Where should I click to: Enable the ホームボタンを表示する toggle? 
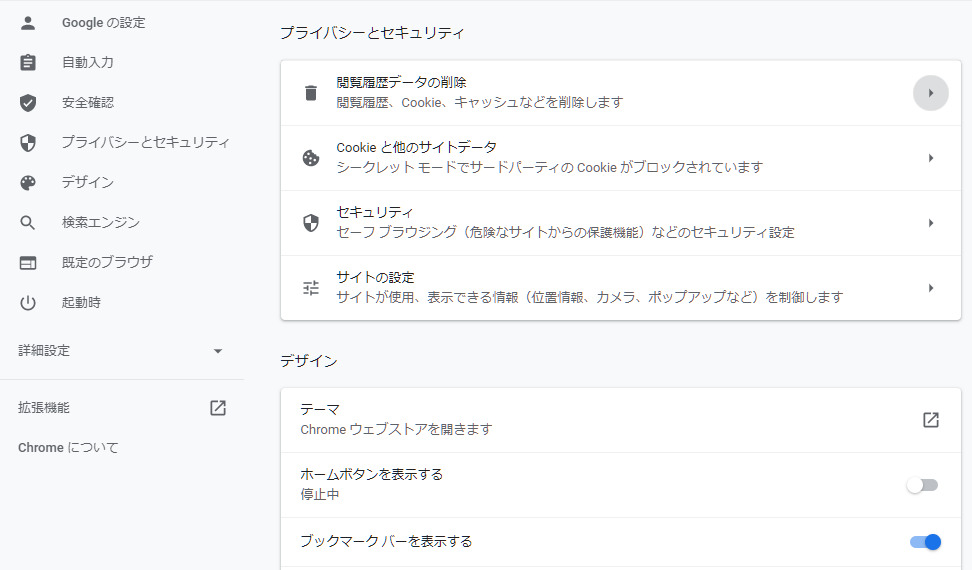point(922,485)
